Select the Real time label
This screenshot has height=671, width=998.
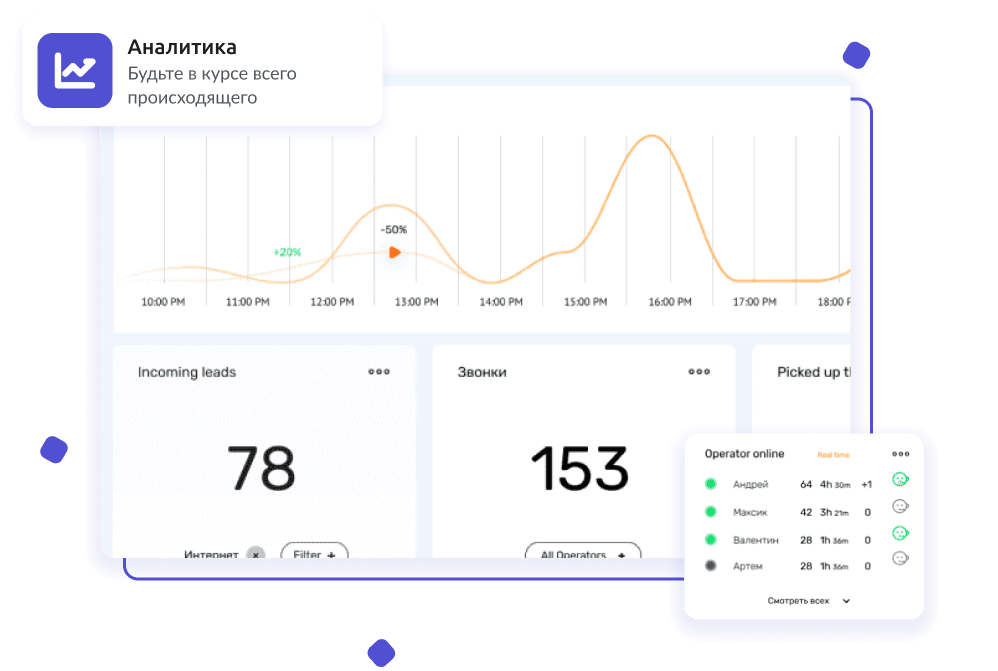coord(833,455)
